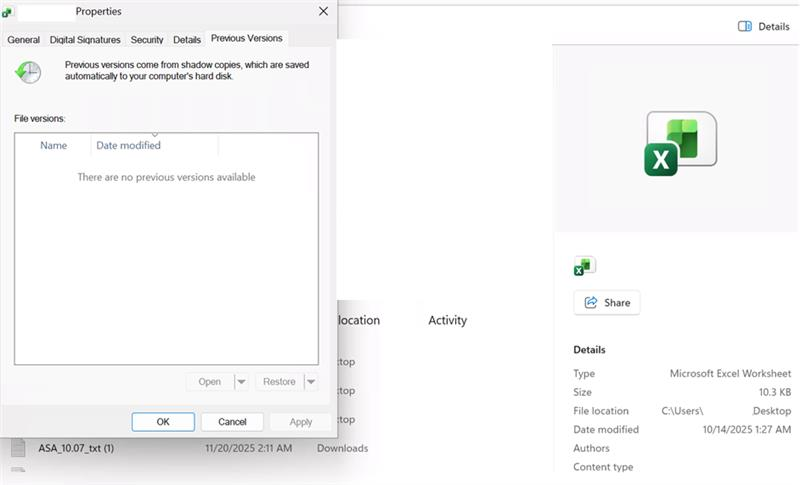Close the Properties dialog

[x=323, y=11]
